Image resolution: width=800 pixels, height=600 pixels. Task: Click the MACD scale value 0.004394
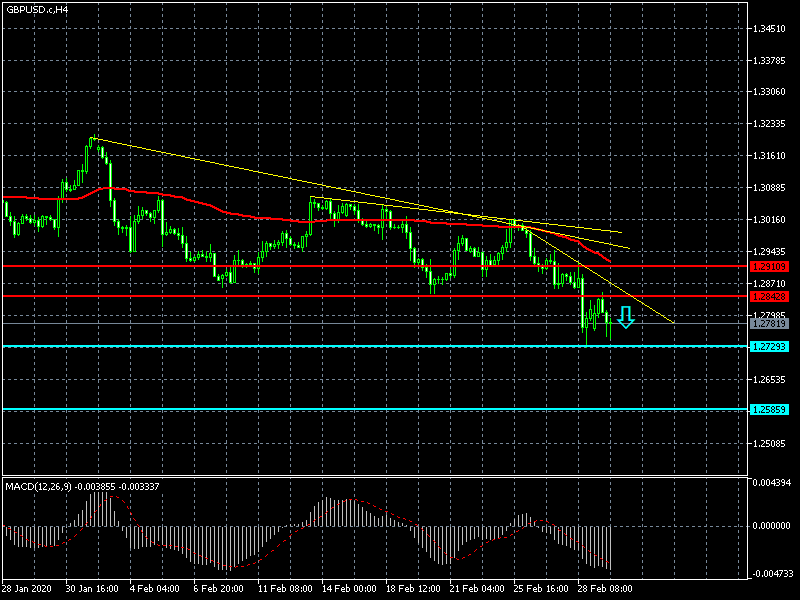[771, 483]
